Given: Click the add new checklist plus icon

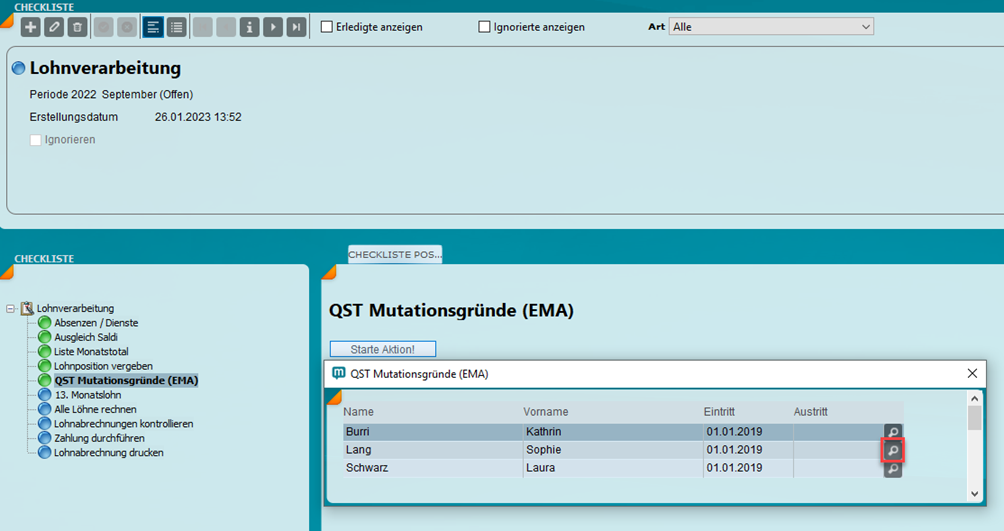Looking at the screenshot, I should [30, 27].
